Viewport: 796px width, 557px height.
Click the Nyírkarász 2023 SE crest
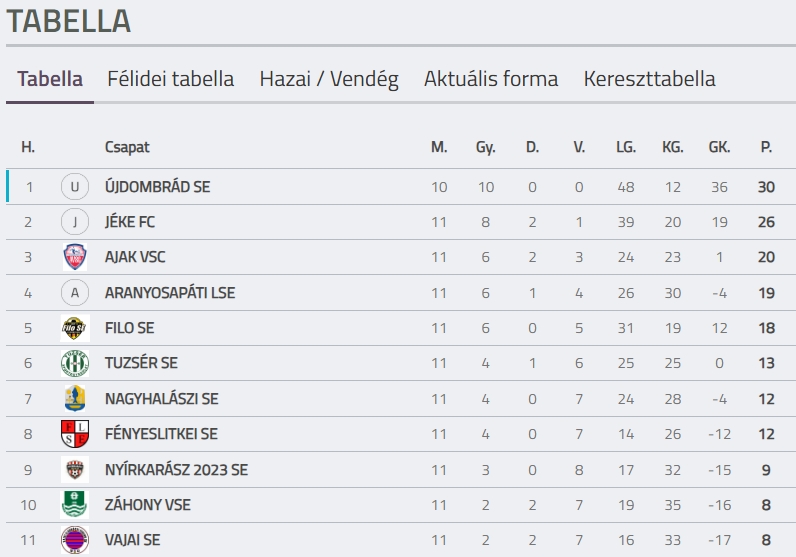75,469
